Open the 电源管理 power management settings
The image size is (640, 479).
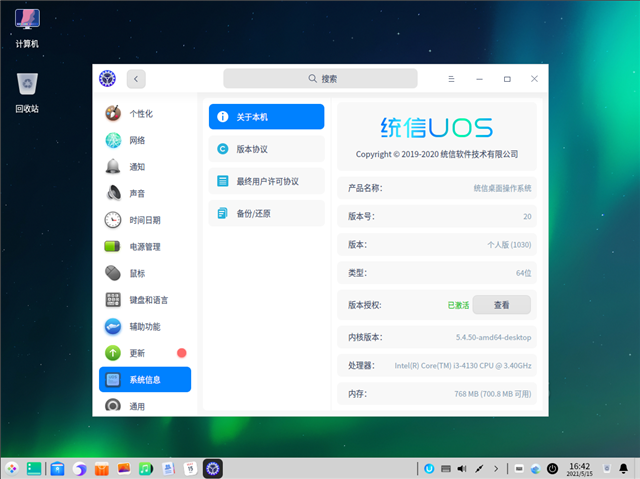pos(145,247)
